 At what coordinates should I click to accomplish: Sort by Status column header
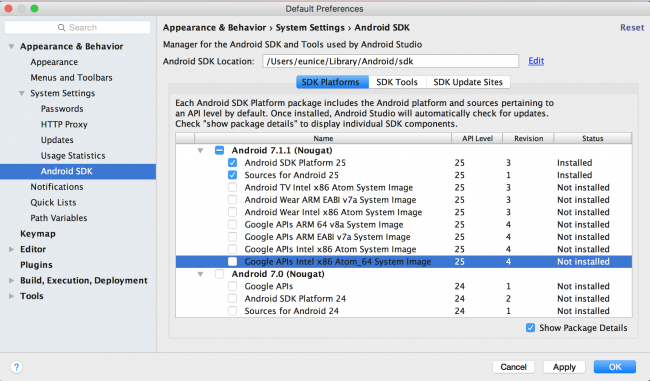pos(593,138)
